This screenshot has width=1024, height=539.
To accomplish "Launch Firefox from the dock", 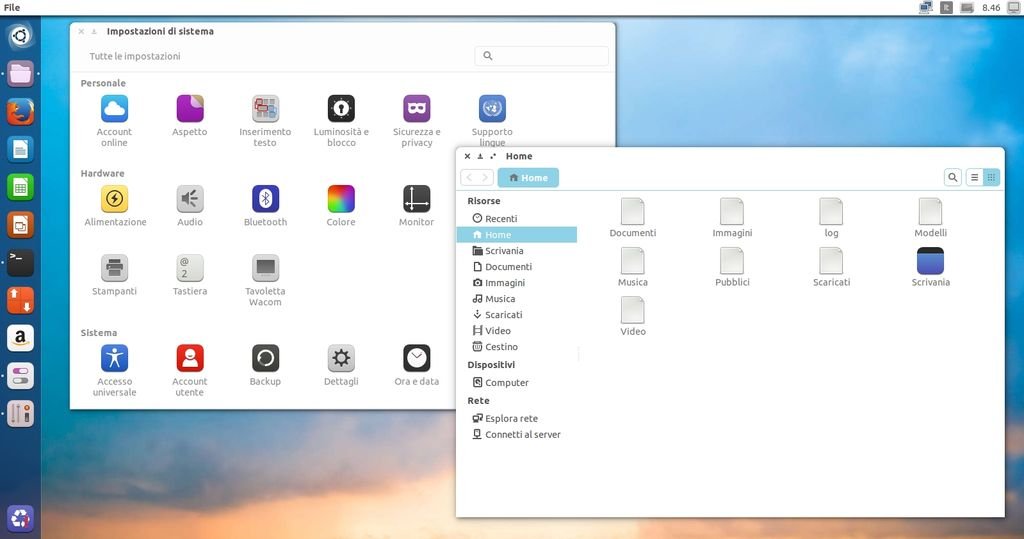I will coord(20,111).
